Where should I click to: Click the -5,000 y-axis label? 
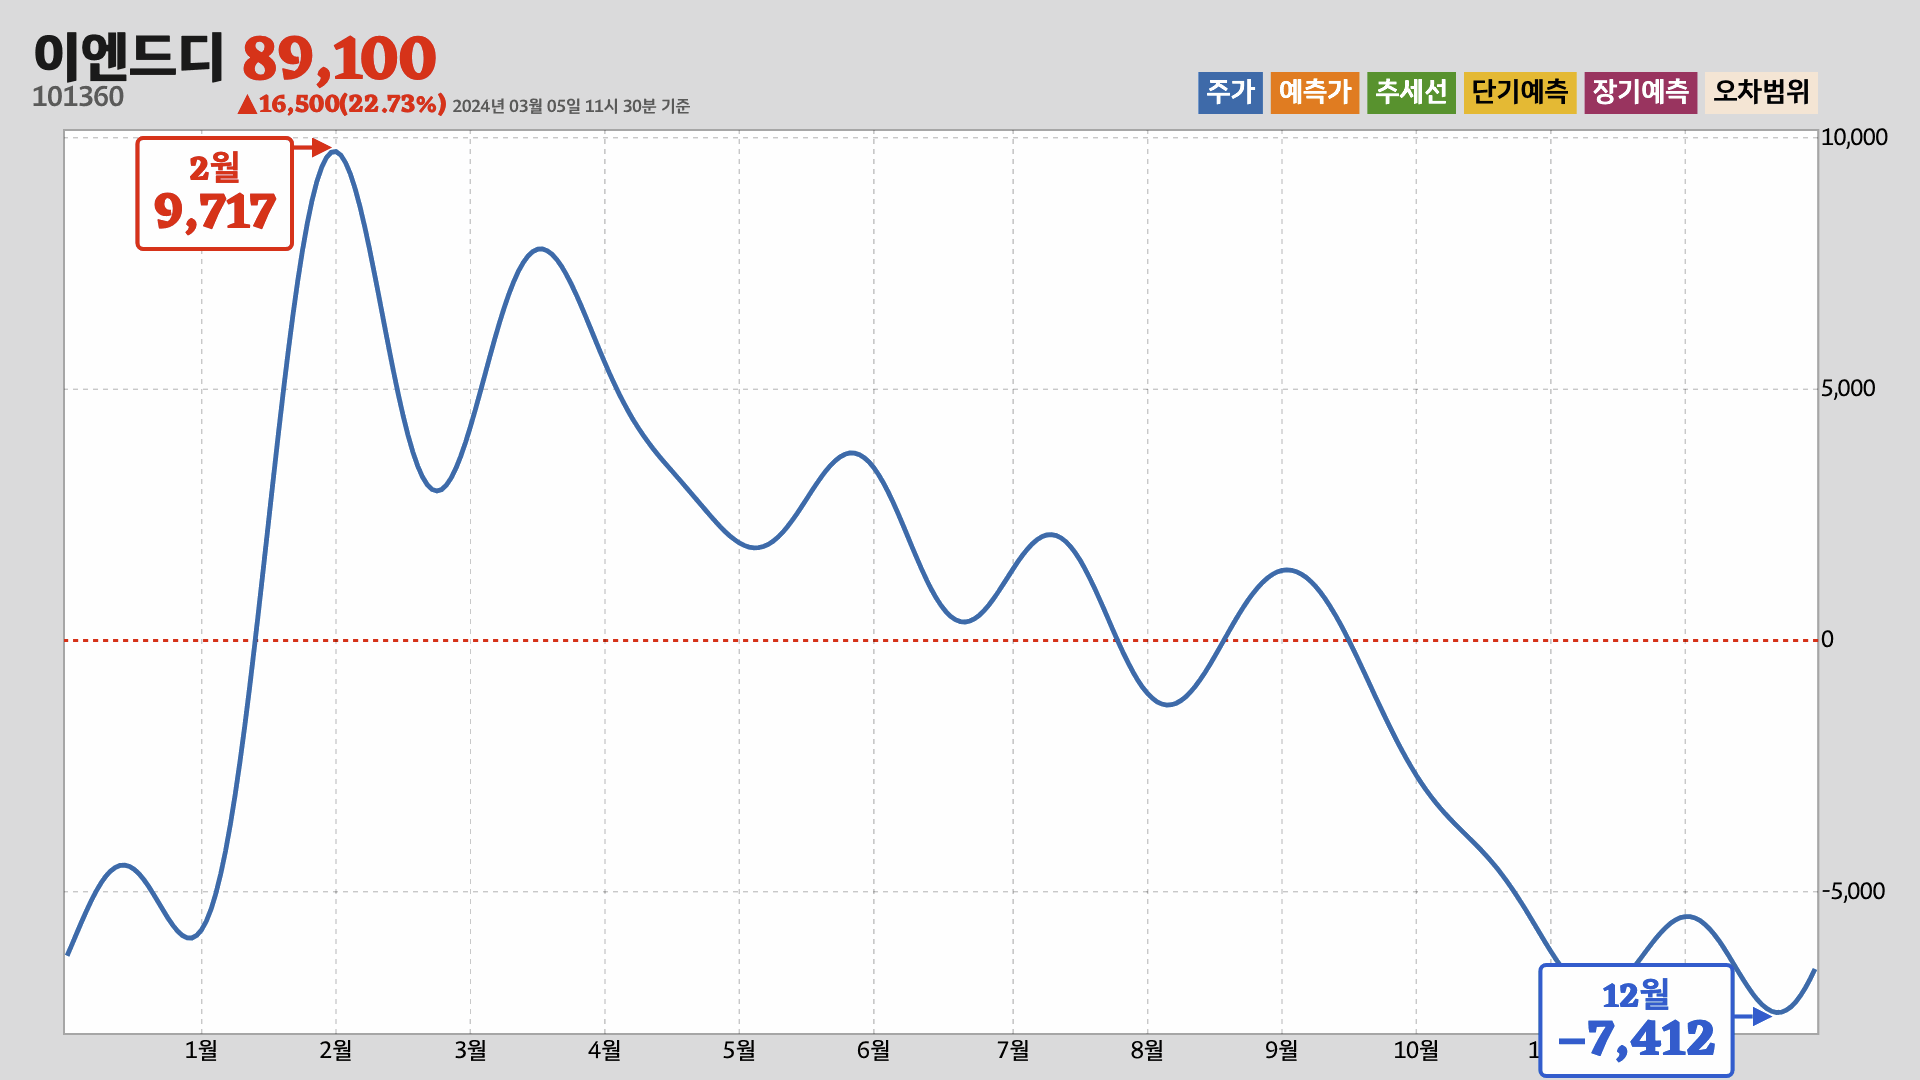point(1853,891)
